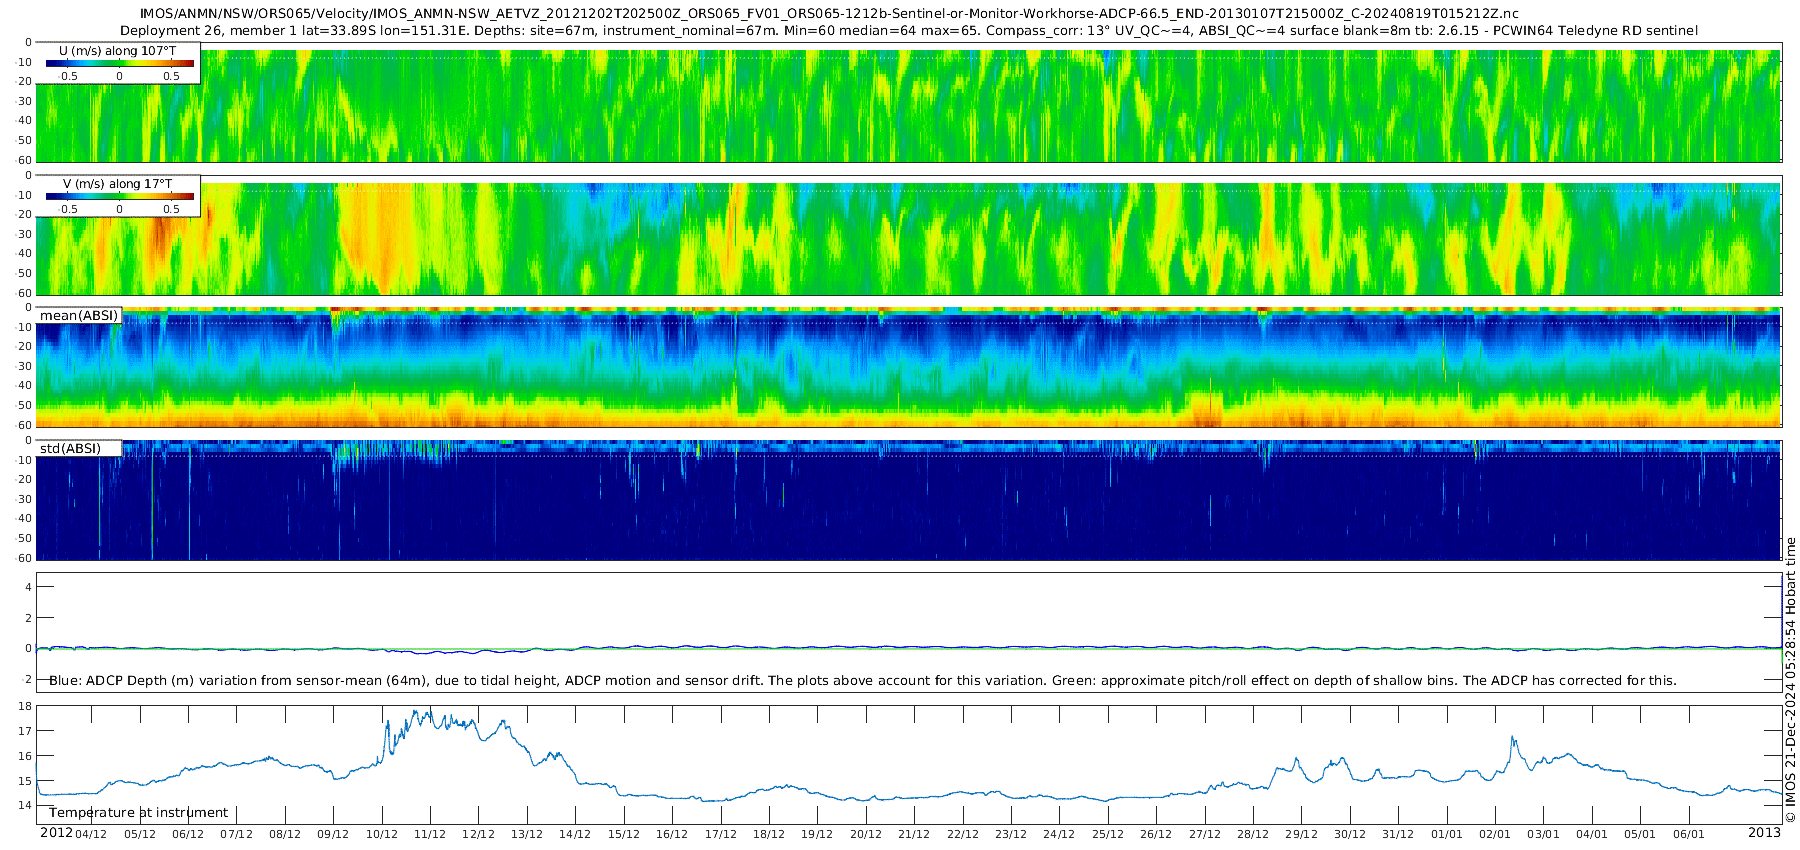Click the Deployment 26 metadata line
Image resolution: width=1800 pixels, height=850 pixels.
908,31
